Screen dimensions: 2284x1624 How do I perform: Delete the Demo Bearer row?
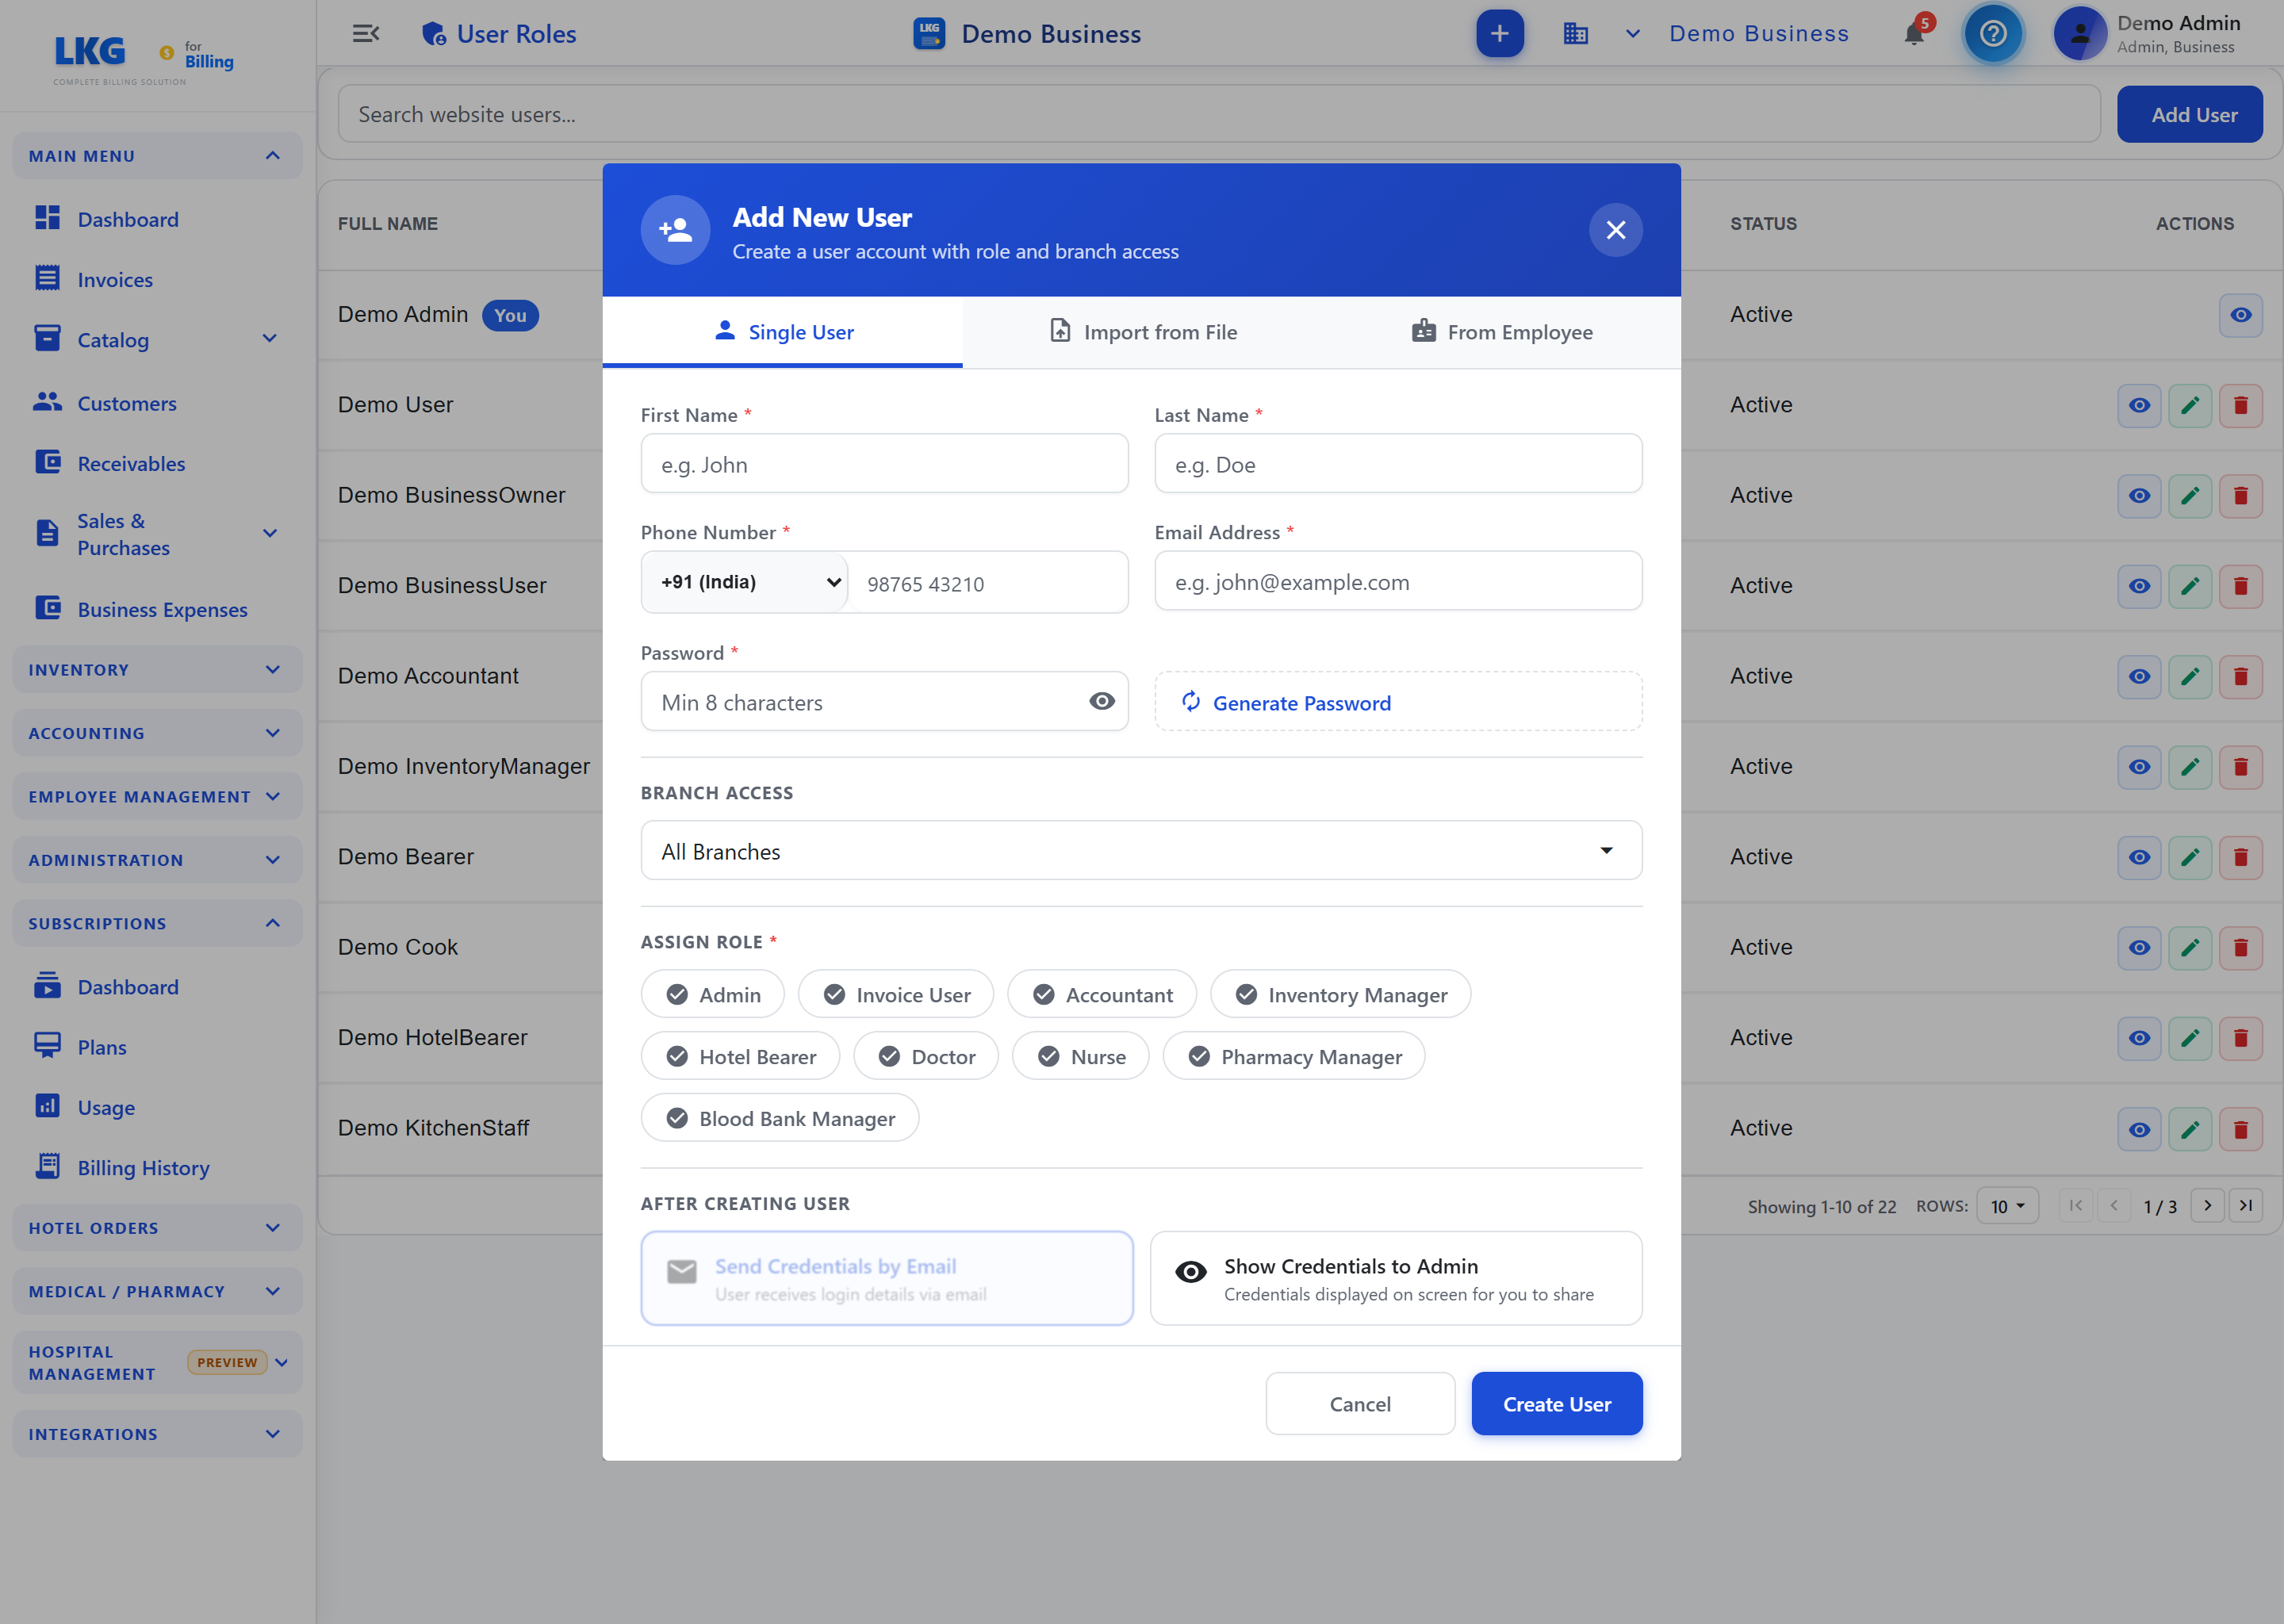pyautogui.click(x=2240, y=857)
